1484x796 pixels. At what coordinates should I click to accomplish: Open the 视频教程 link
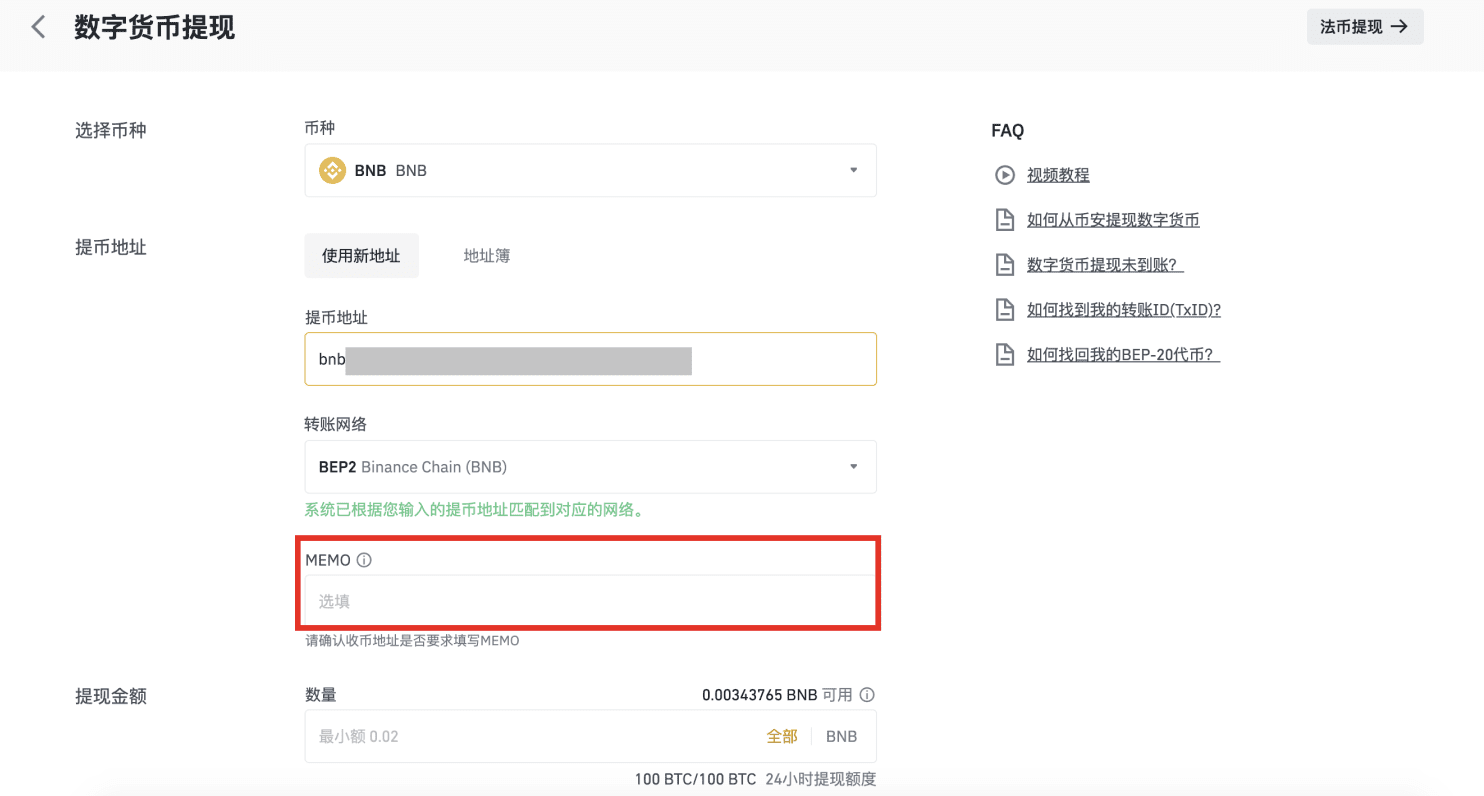[x=1058, y=175]
